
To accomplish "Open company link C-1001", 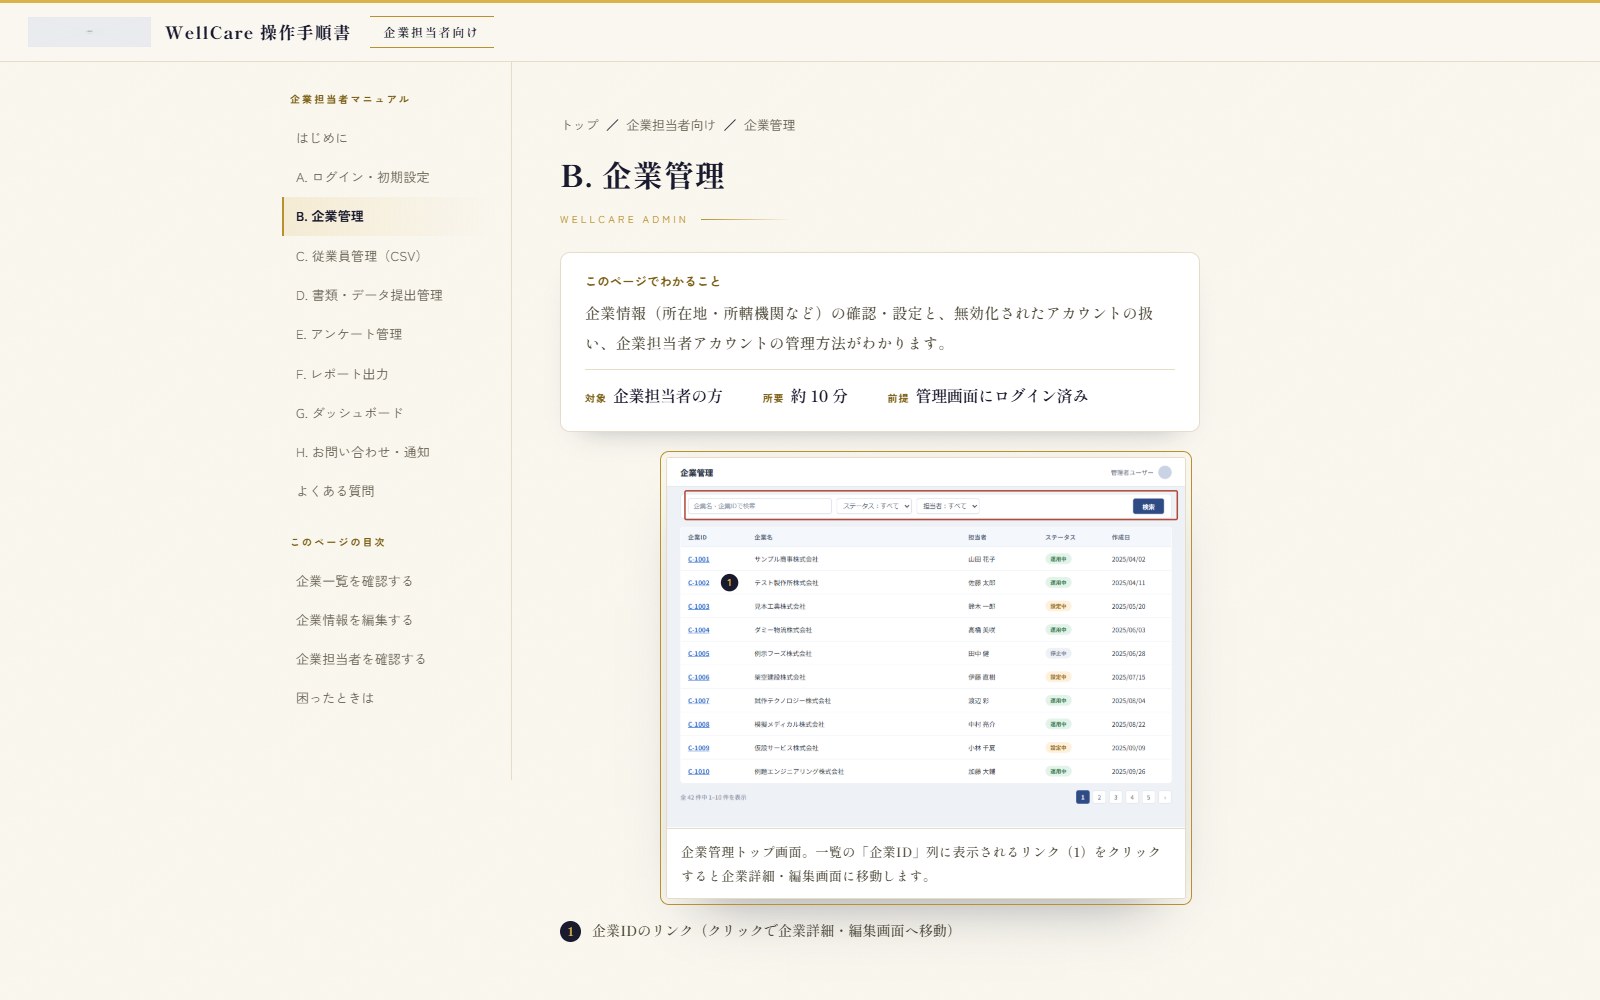I will 699,560.
